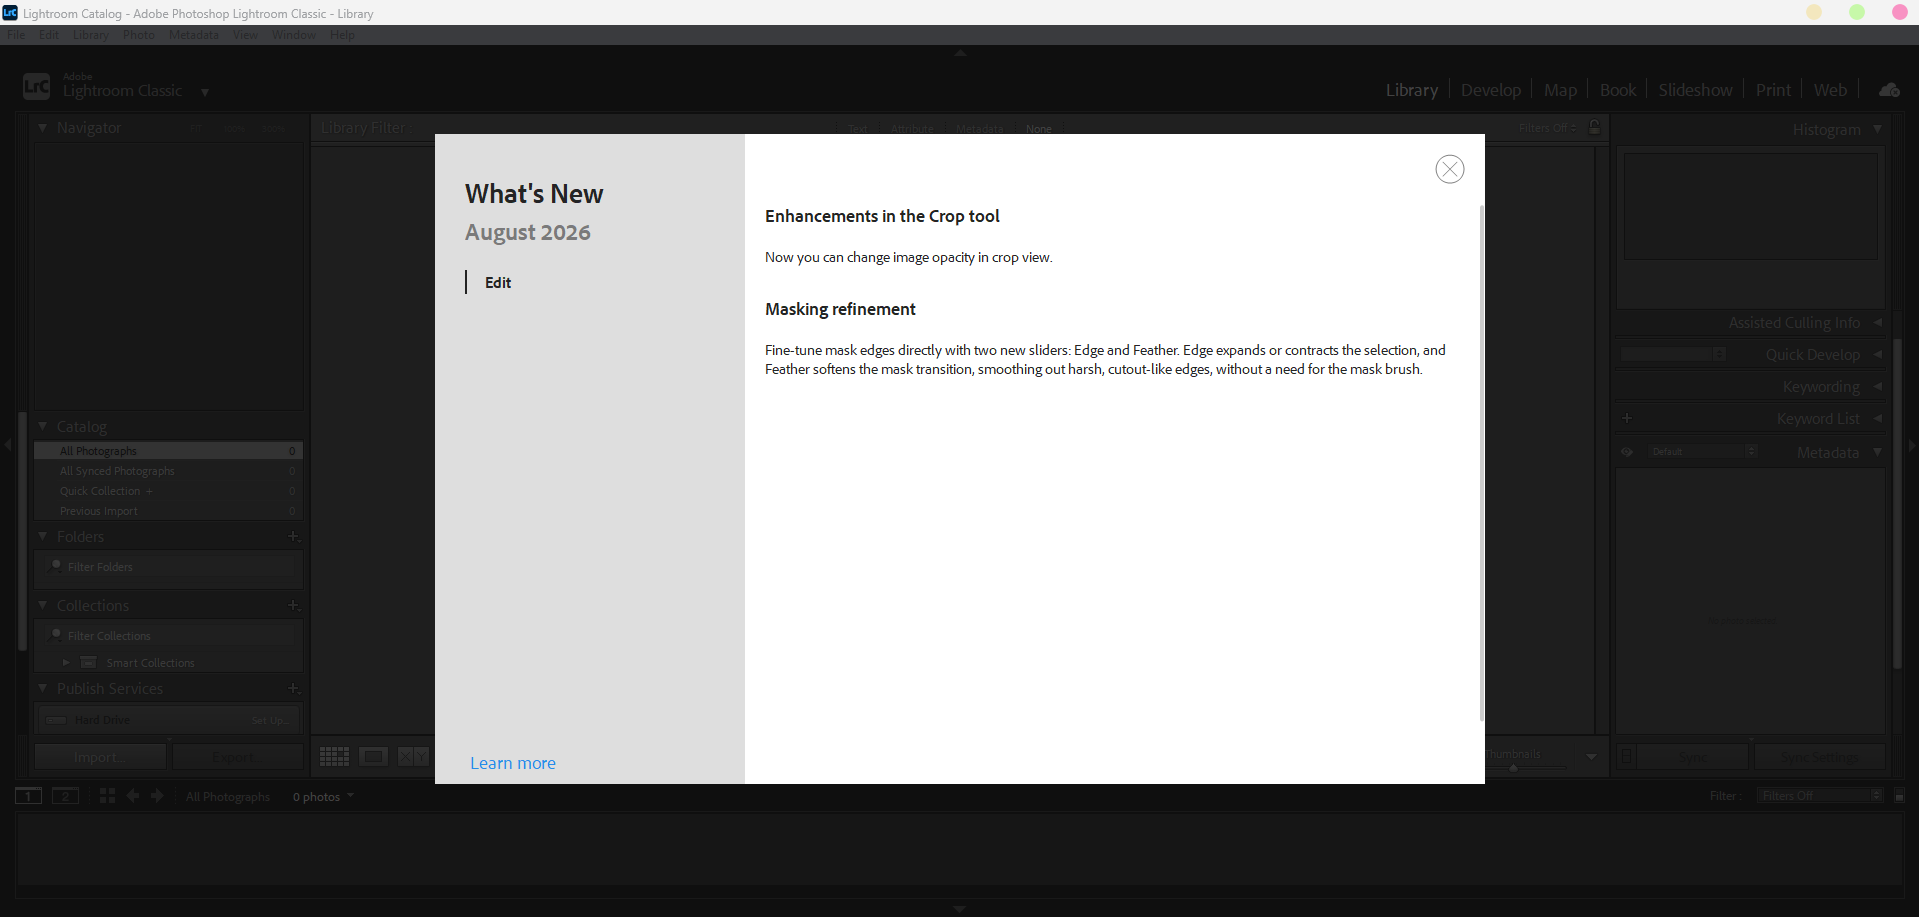The width and height of the screenshot is (1919, 917).
Task: Click the main window 1 icon
Action: [28, 796]
